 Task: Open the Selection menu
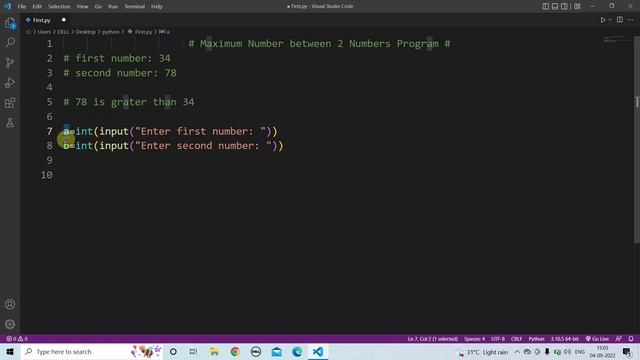59,7
